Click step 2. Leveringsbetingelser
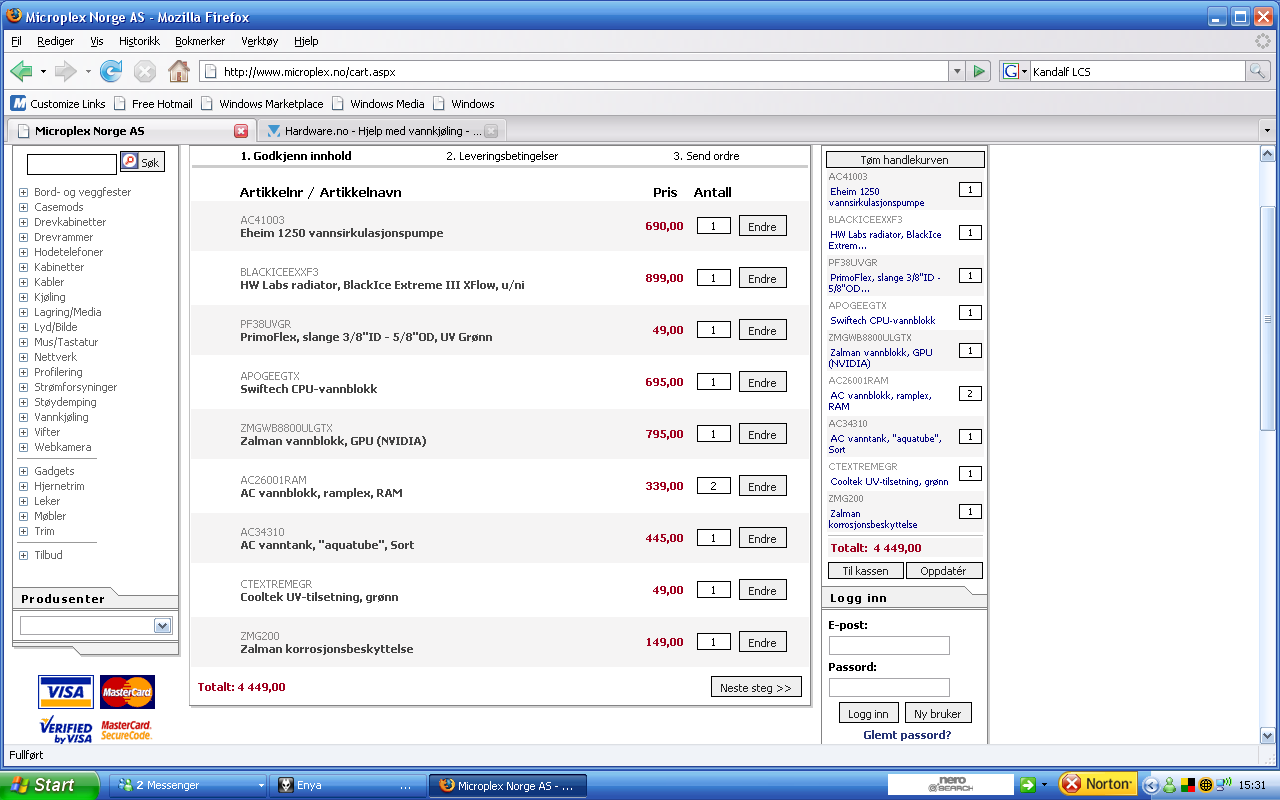Viewport: 1280px width, 800px height. coord(502,156)
